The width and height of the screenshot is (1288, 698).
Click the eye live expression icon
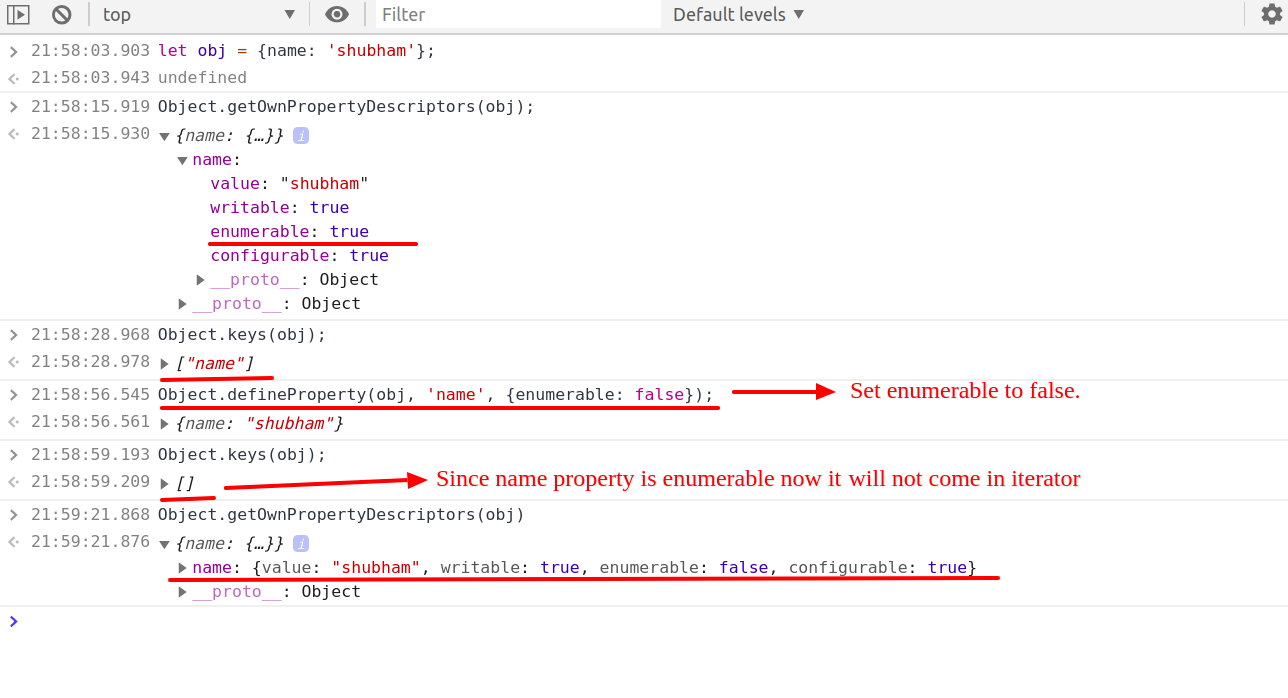tap(337, 14)
